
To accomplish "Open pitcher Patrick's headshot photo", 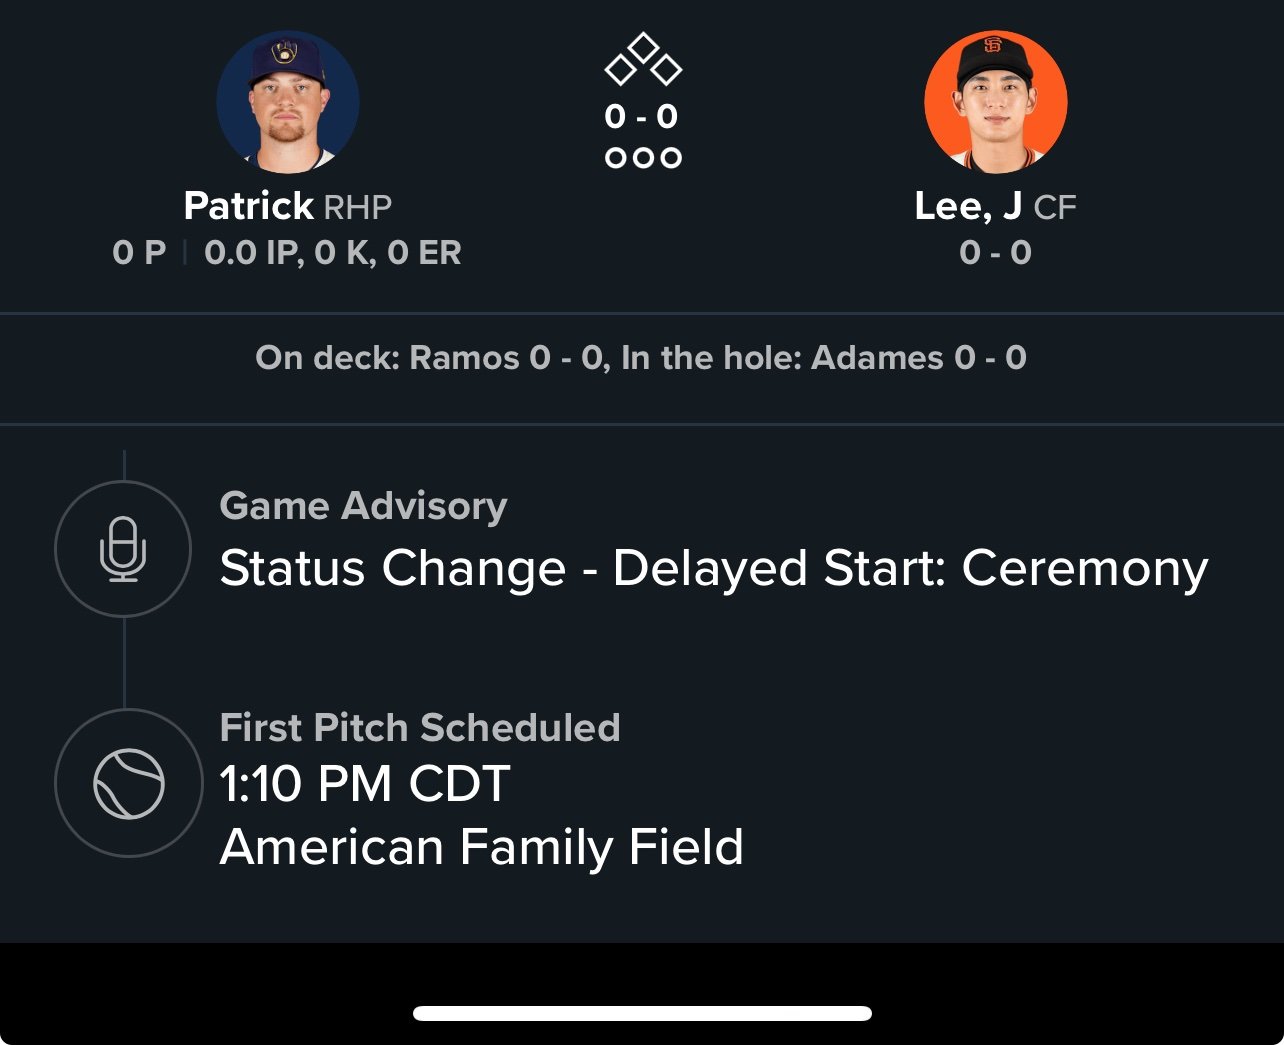I will (288, 101).
